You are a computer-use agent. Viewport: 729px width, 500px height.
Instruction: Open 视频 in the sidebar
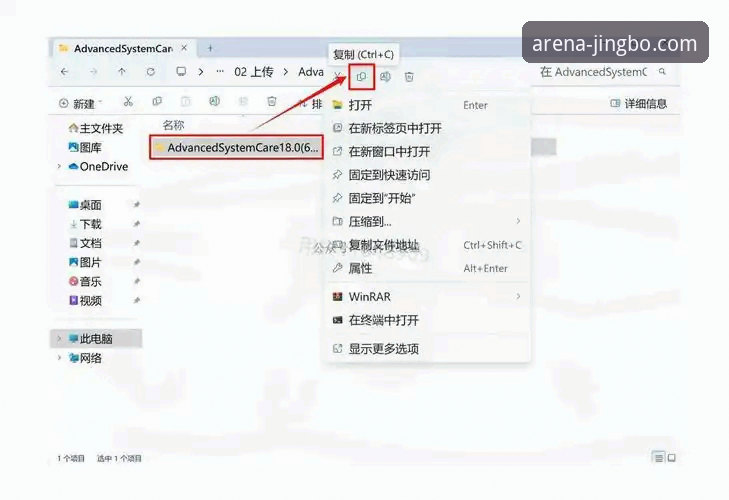(x=85, y=301)
